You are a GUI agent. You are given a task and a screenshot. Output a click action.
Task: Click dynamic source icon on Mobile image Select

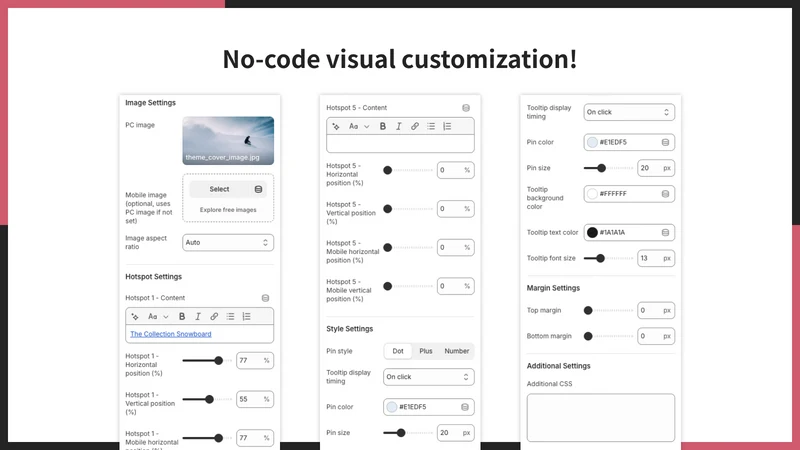click(x=258, y=189)
